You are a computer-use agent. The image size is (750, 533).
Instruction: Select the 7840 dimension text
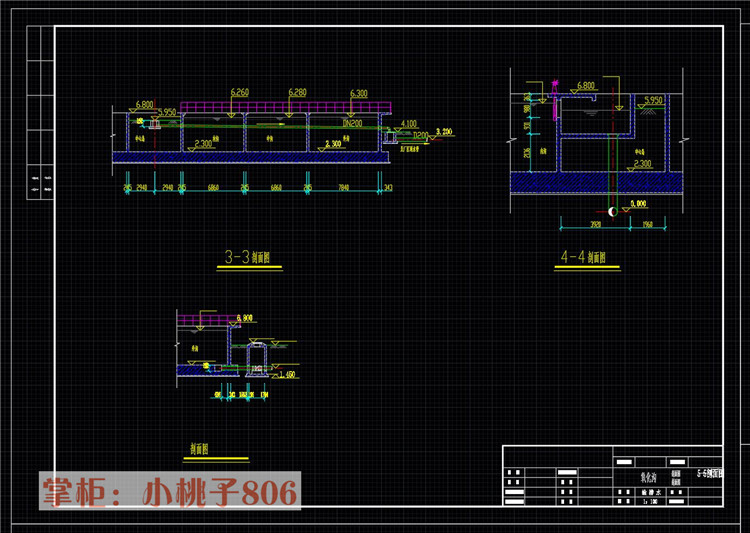[343, 188]
